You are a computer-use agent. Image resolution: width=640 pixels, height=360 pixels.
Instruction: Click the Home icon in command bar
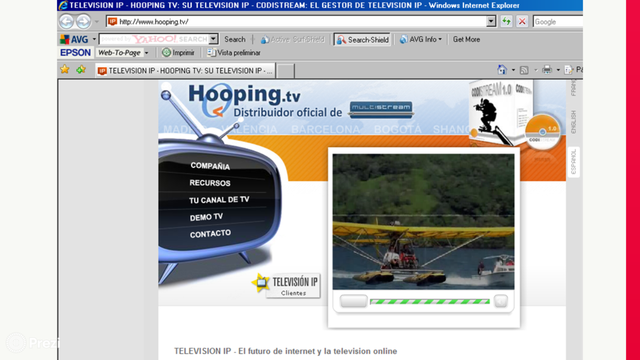(x=502, y=70)
